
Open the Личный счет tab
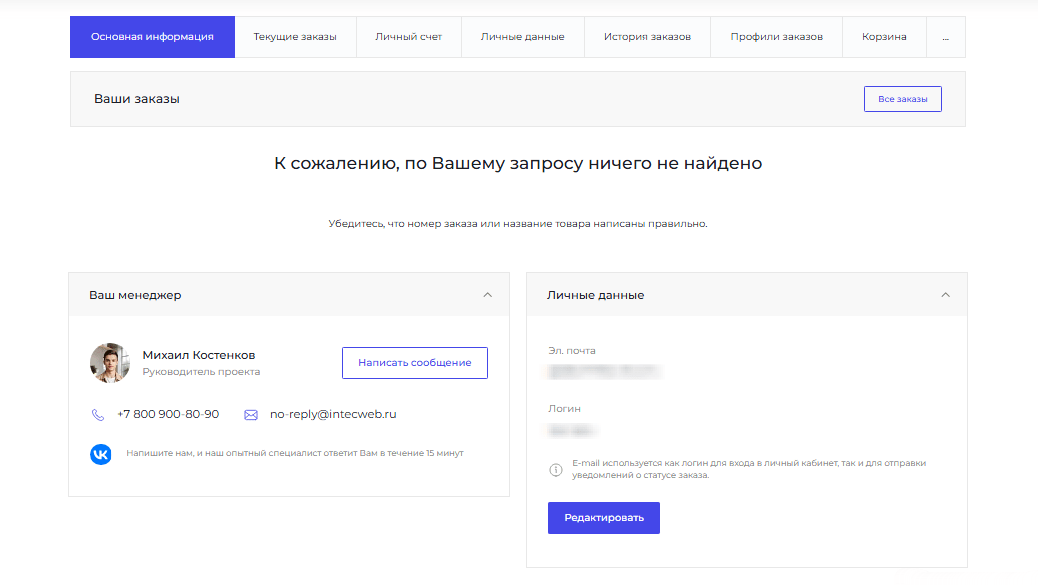409,37
